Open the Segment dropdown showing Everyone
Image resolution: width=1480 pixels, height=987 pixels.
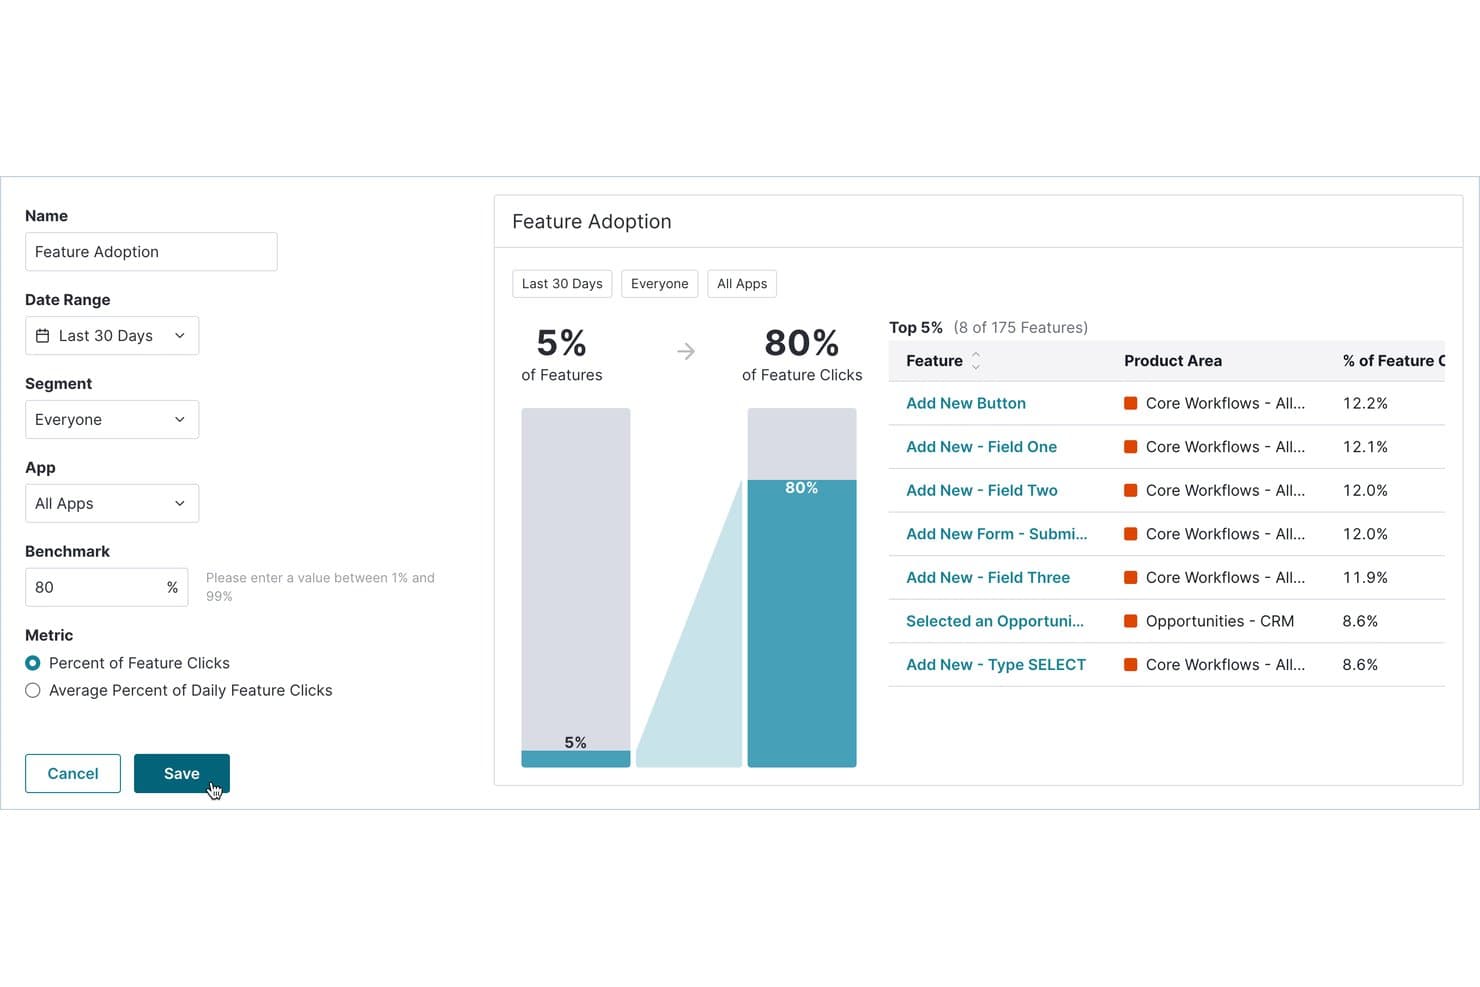112,420
